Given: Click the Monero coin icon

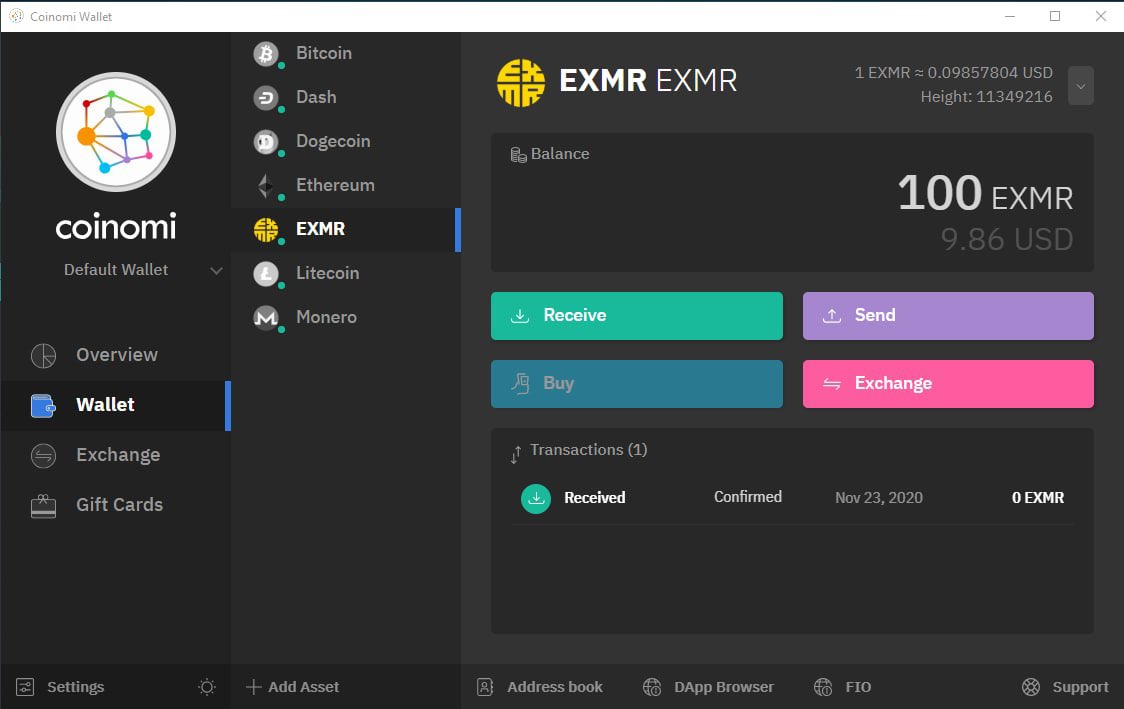Looking at the screenshot, I should tap(266, 318).
